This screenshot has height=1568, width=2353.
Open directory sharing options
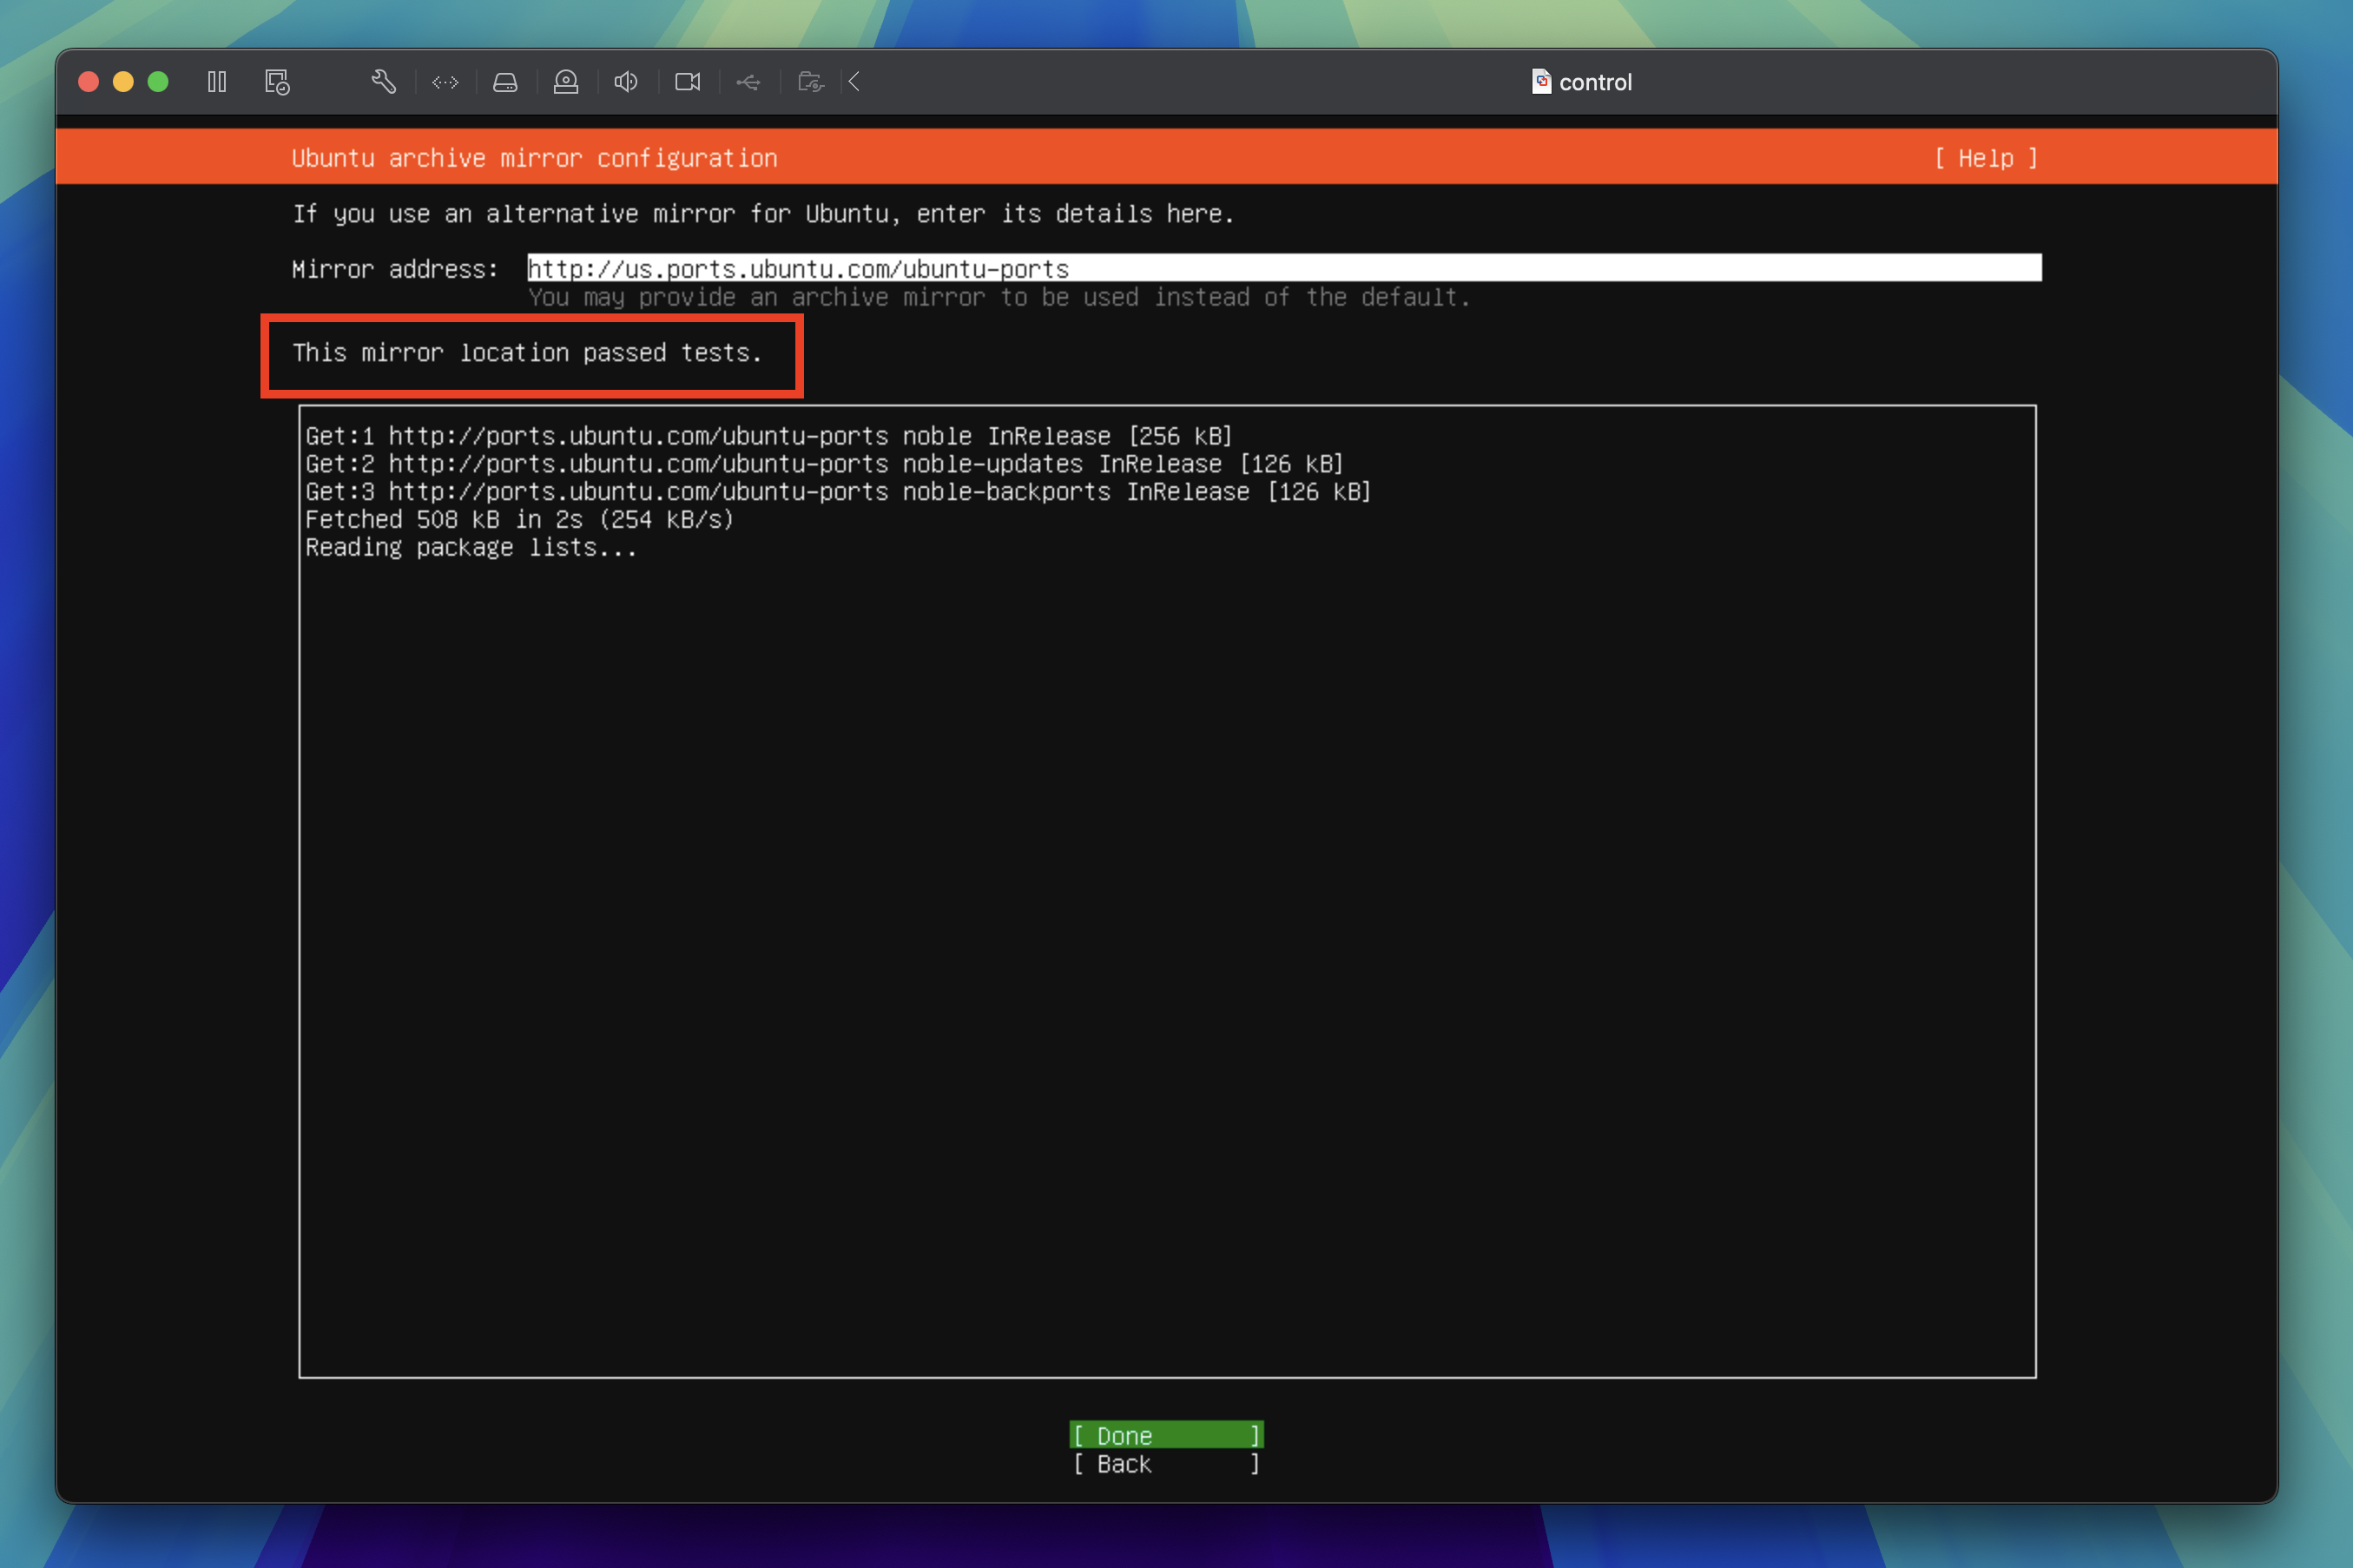click(x=811, y=82)
